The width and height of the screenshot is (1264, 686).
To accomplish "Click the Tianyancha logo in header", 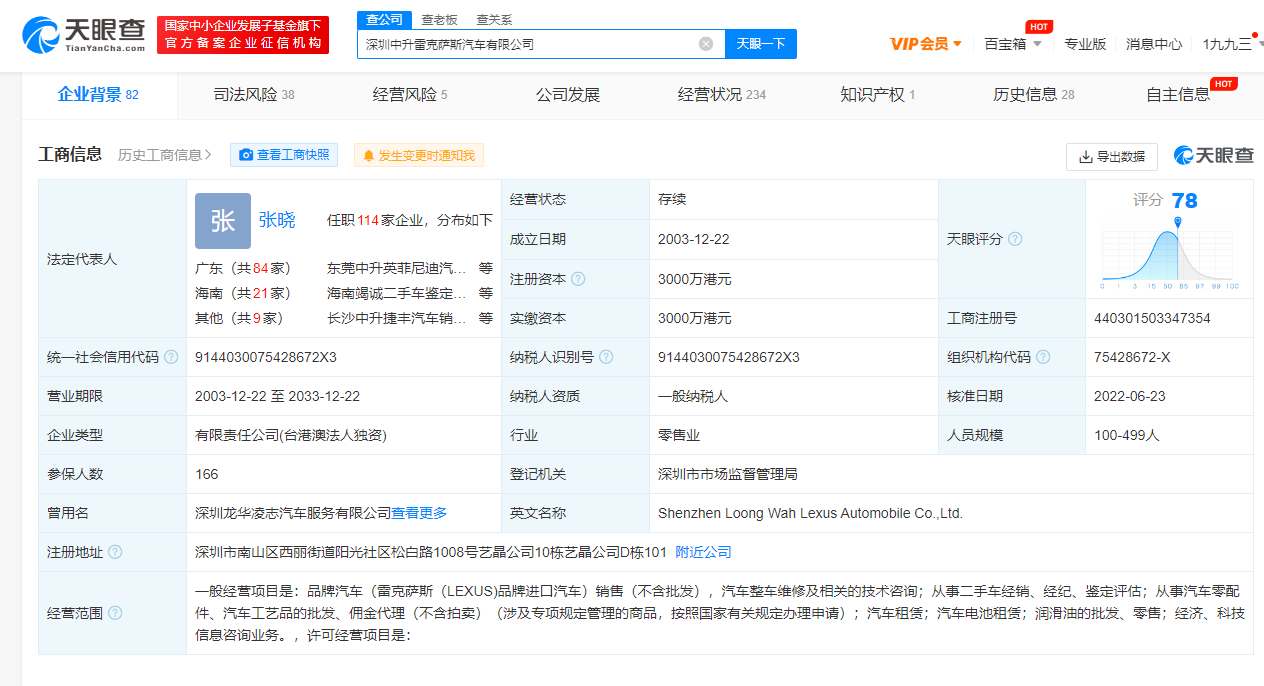I will tap(83, 34).
